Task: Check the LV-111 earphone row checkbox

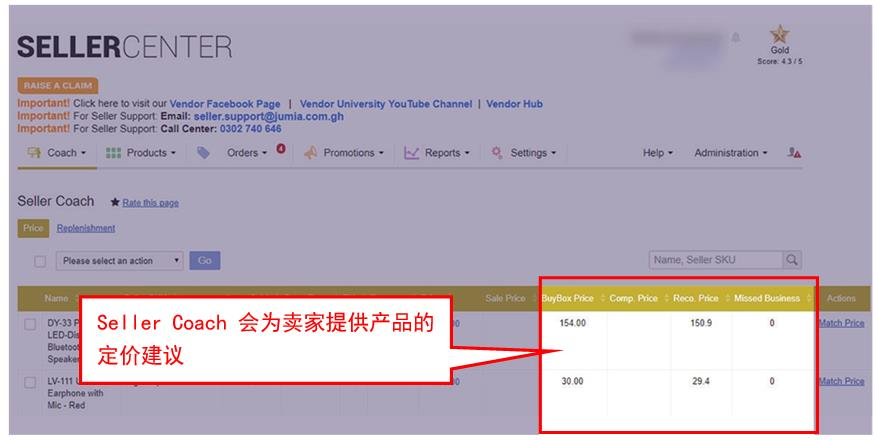Action: pos(30,382)
